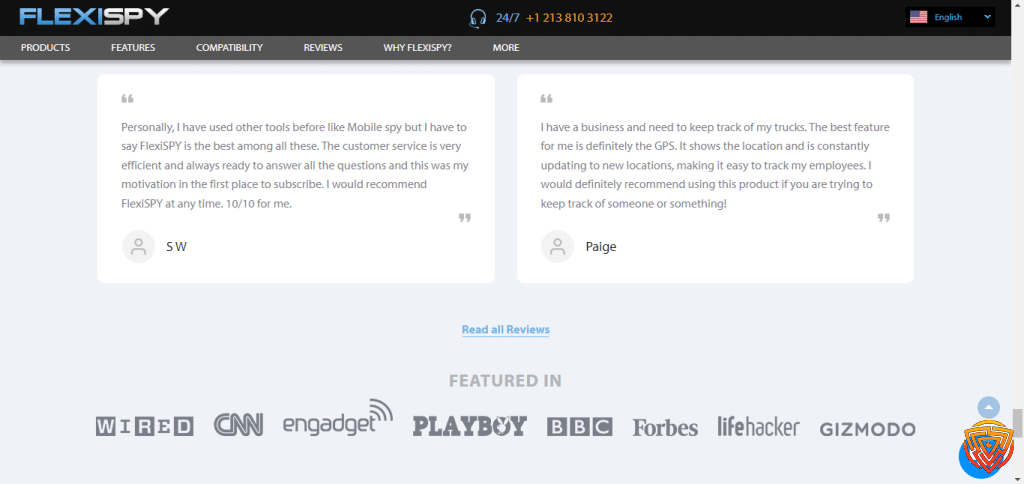The image size is (1024, 484).
Task: Click the reviewer name Paige
Action: 601,247
